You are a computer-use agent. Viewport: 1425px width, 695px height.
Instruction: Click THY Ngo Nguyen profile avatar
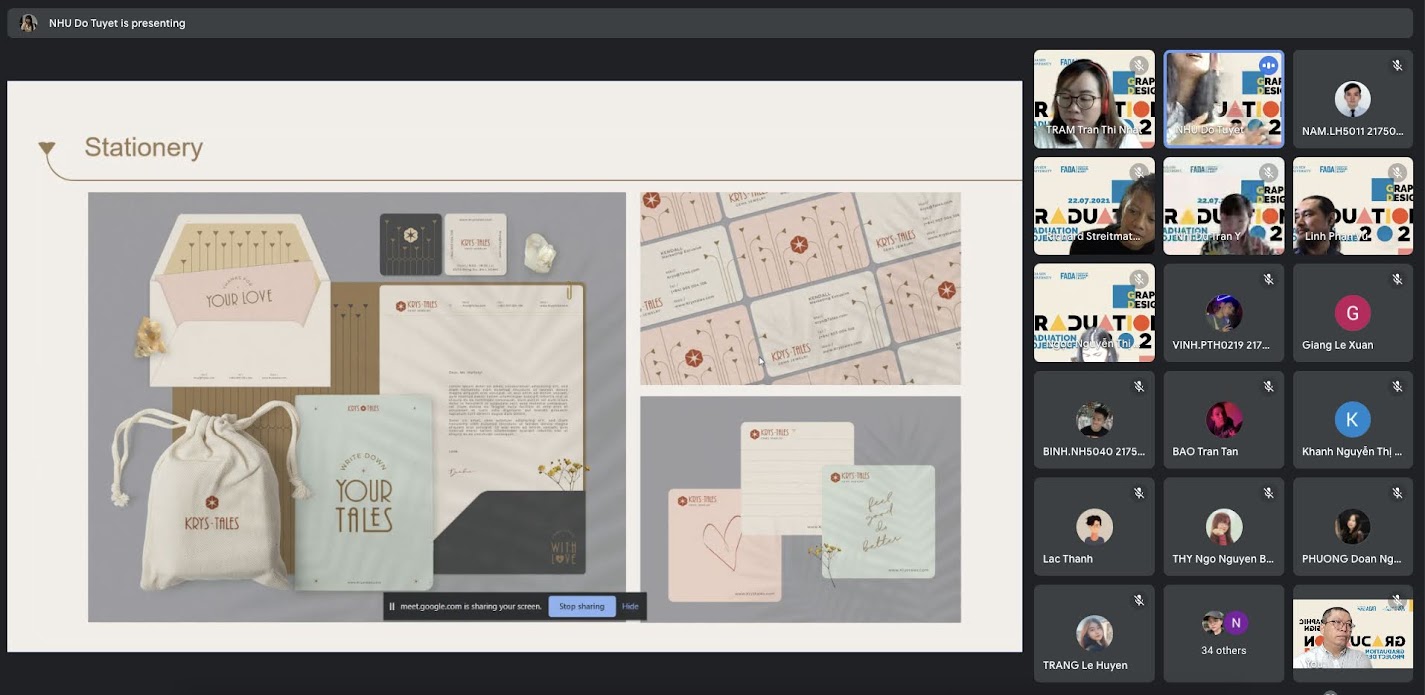[x=1224, y=527]
